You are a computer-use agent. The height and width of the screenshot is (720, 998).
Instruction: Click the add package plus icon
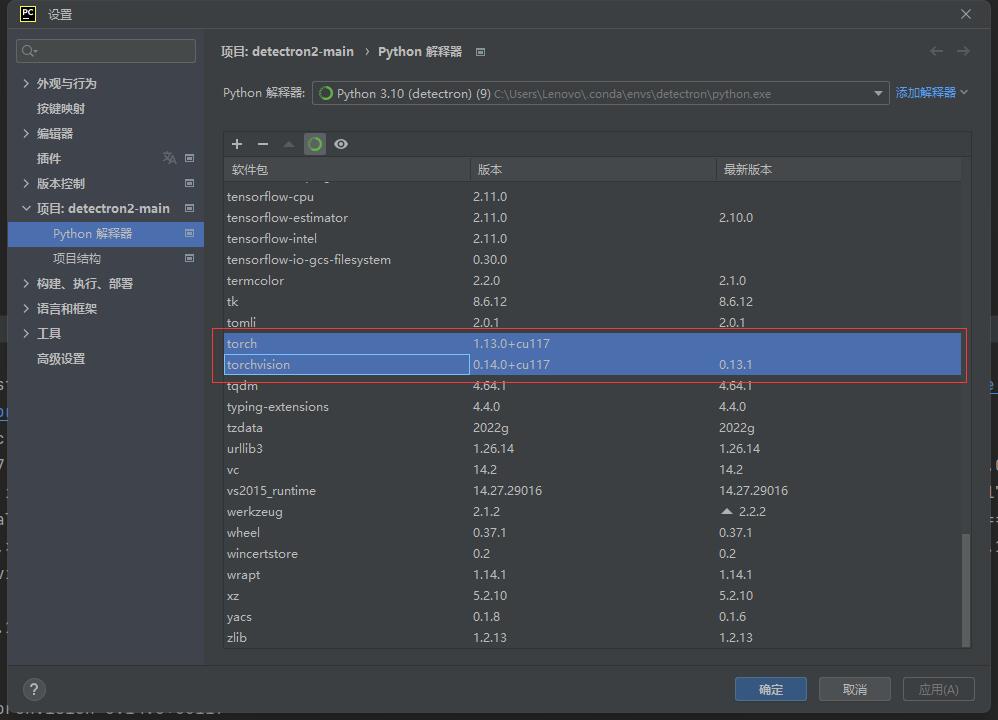[237, 144]
